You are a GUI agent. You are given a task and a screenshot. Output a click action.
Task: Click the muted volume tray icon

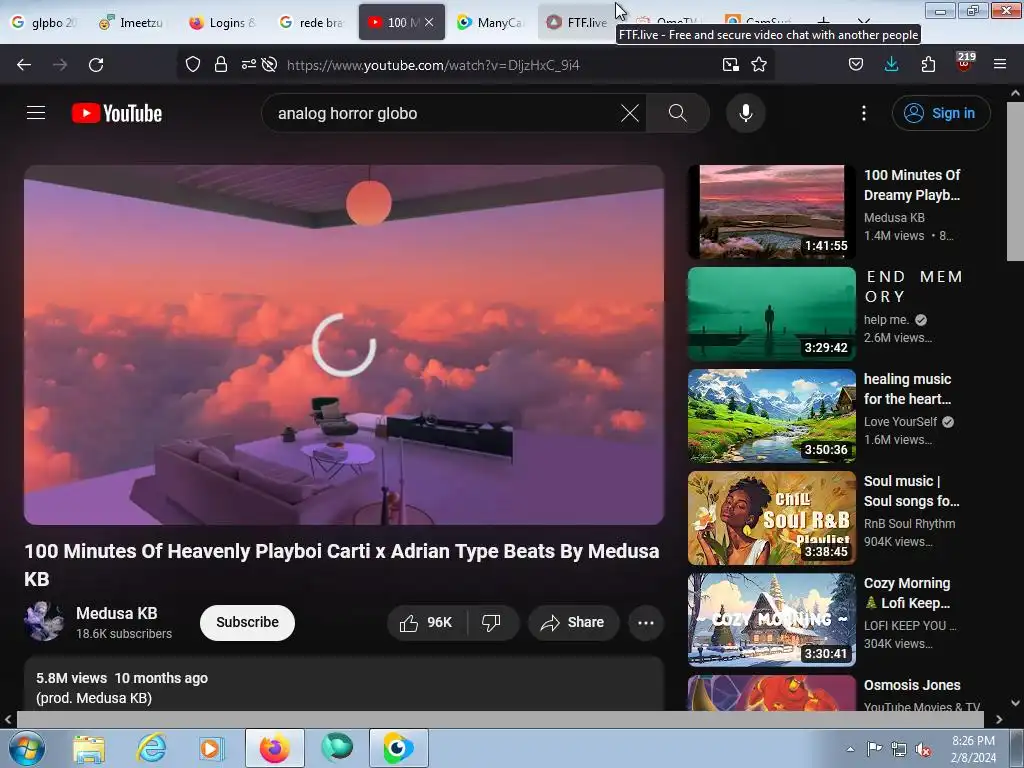pos(923,750)
